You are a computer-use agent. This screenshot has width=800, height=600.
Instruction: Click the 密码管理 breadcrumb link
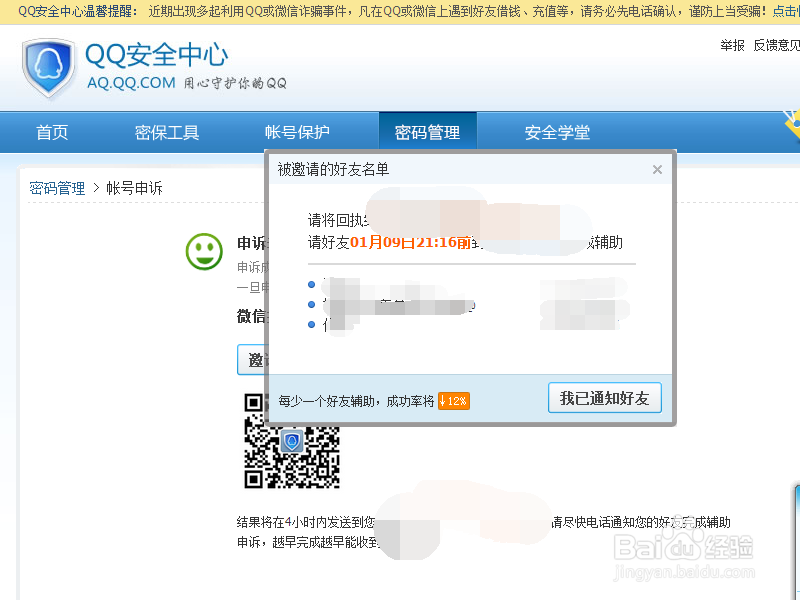57,188
